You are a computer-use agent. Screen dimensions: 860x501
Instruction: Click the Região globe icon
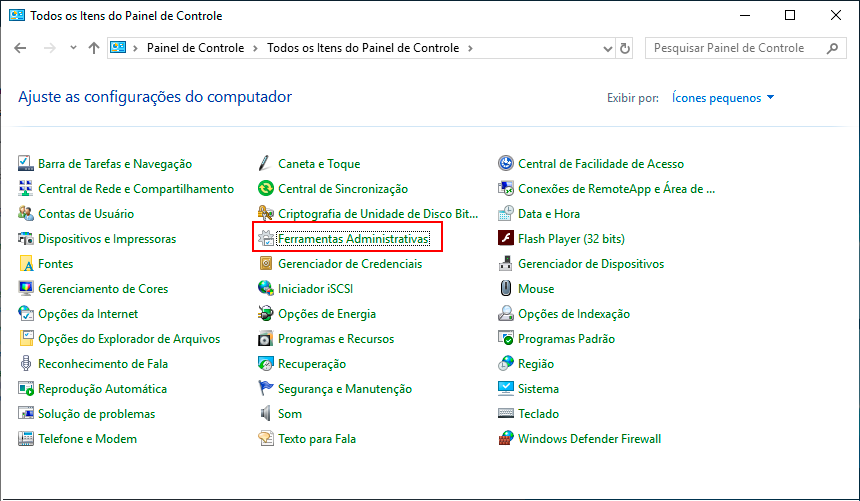click(x=506, y=364)
